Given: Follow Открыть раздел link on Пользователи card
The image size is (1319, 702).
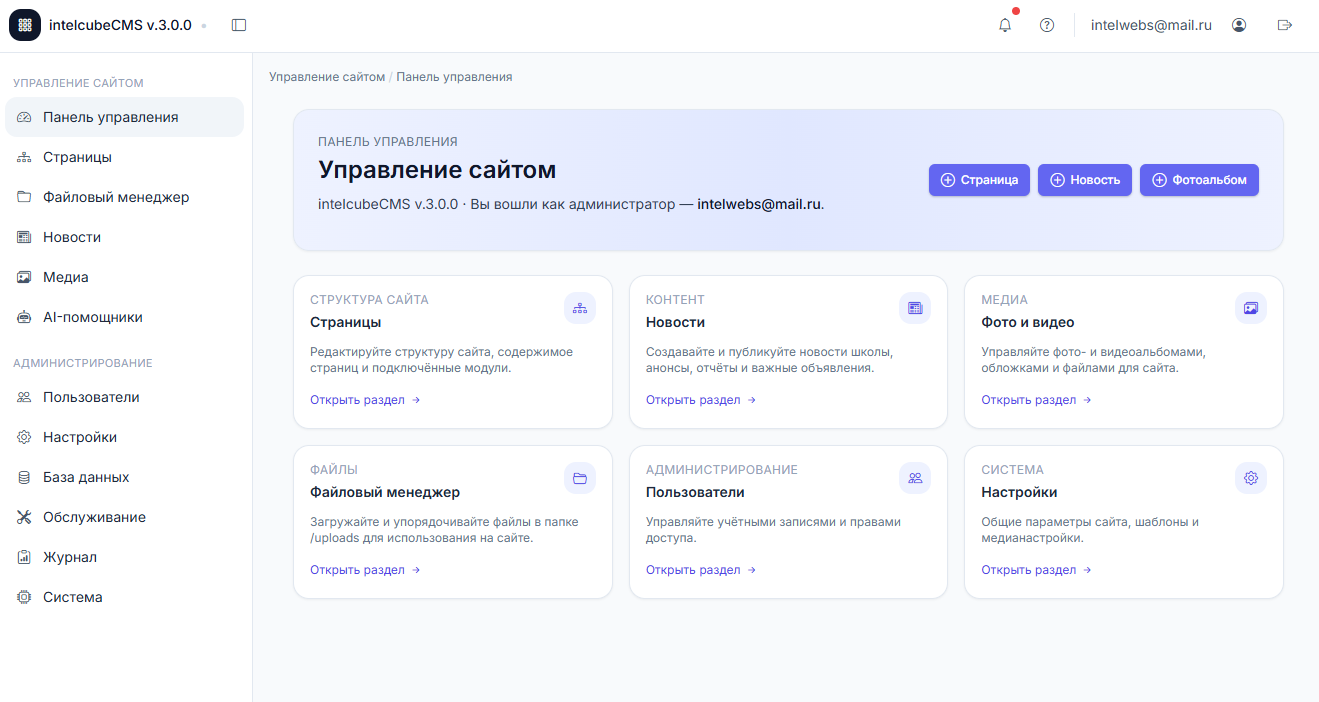Looking at the screenshot, I should point(694,569).
